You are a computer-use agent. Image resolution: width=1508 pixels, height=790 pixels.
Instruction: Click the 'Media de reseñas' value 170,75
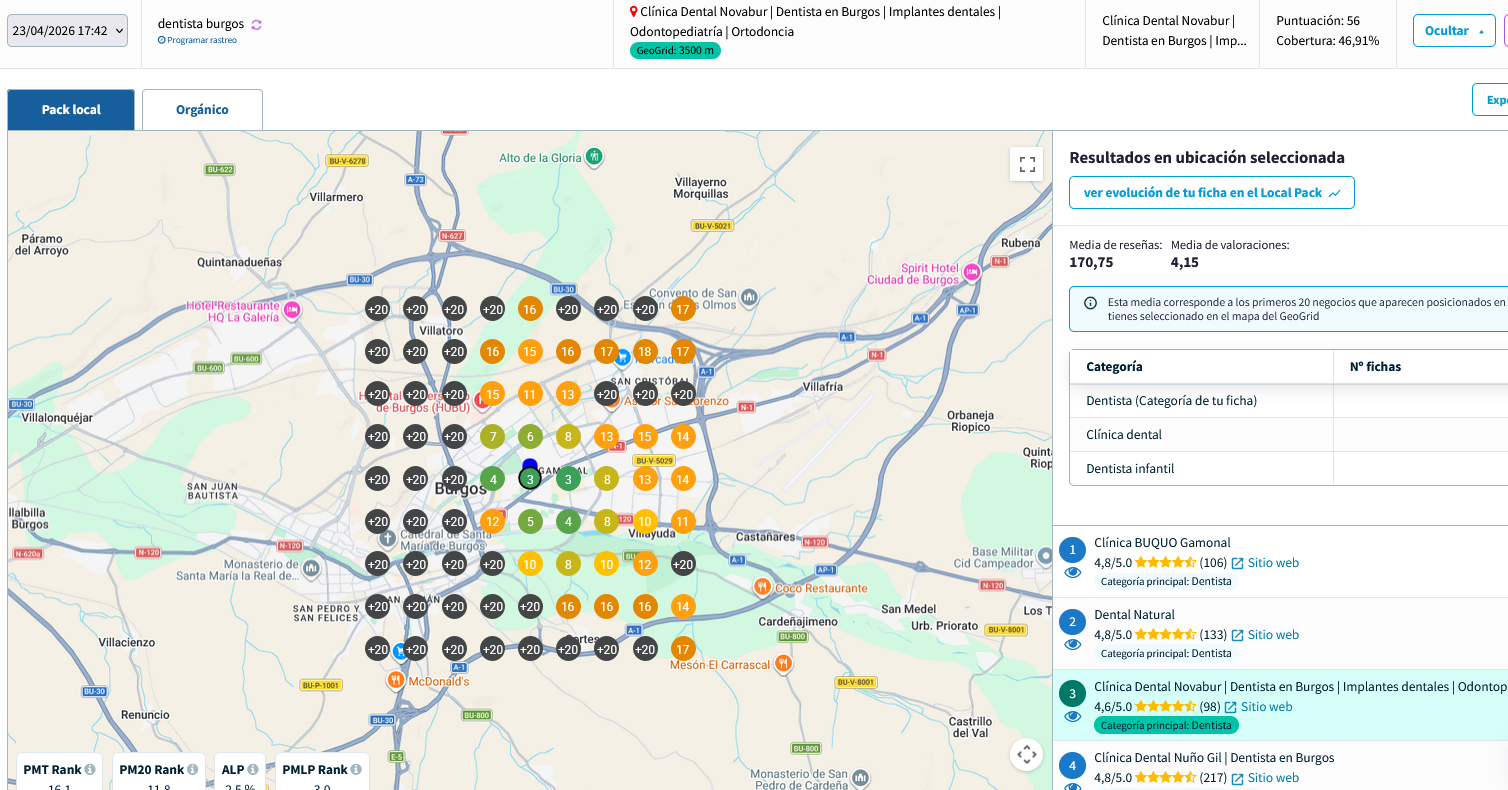(x=1091, y=263)
